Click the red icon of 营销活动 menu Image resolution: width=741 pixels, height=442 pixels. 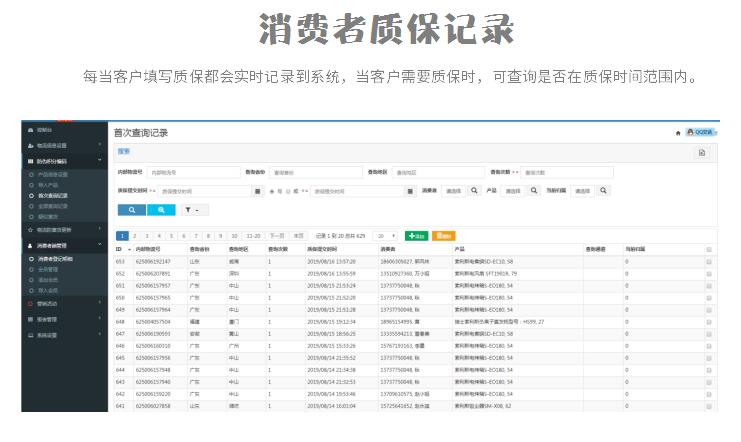pos(31,304)
